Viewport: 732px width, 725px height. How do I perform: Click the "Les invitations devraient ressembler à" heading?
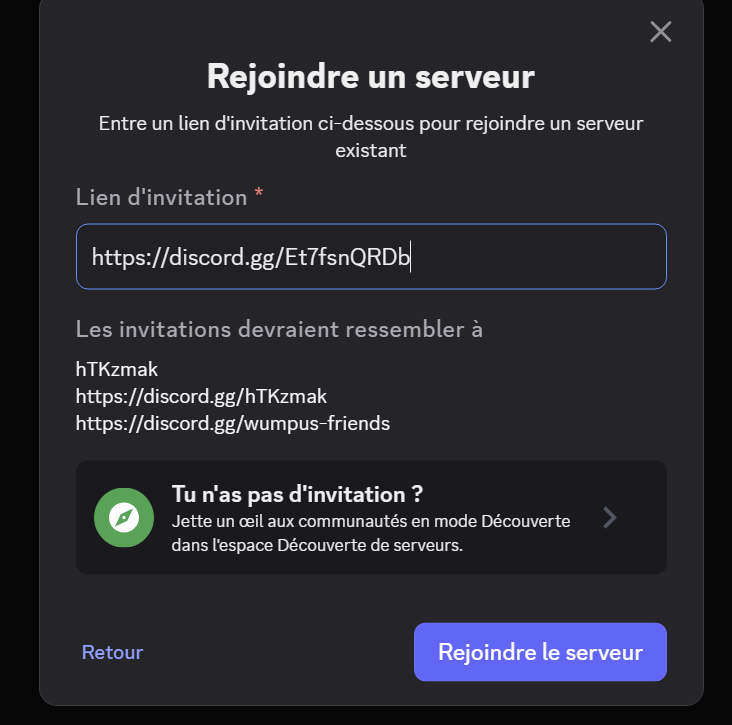(279, 329)
